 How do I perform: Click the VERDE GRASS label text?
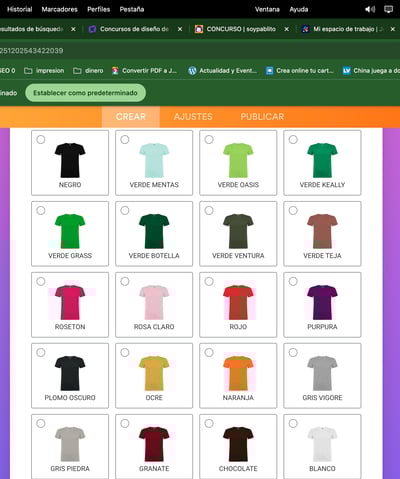[x=70, y=256]
